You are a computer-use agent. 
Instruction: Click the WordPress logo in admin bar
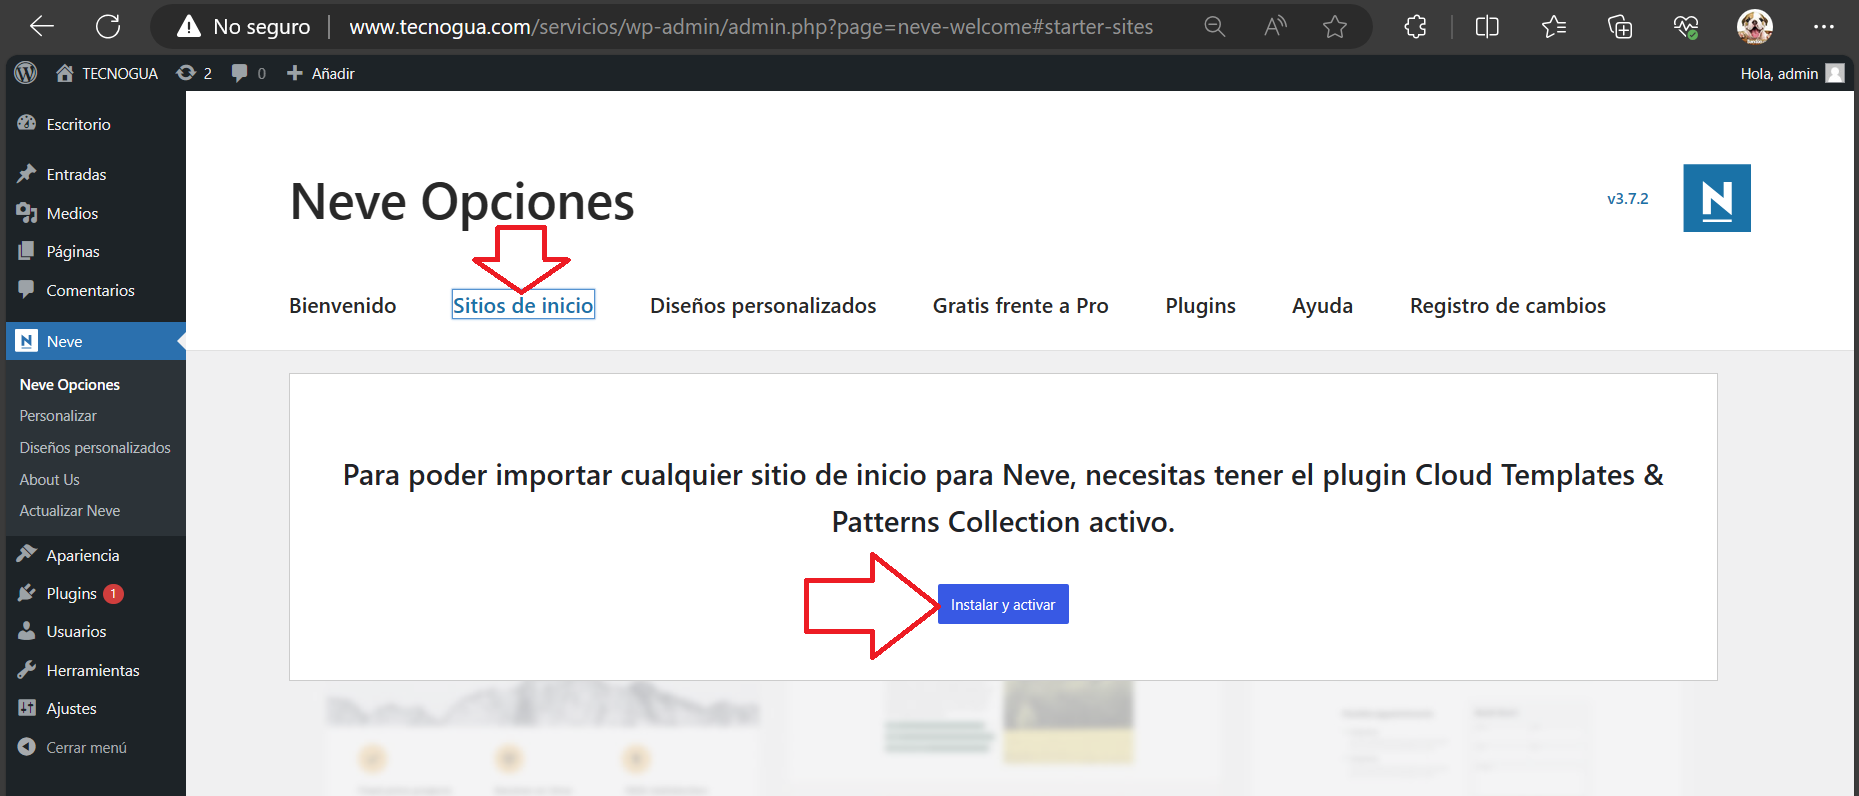(26, 73)
